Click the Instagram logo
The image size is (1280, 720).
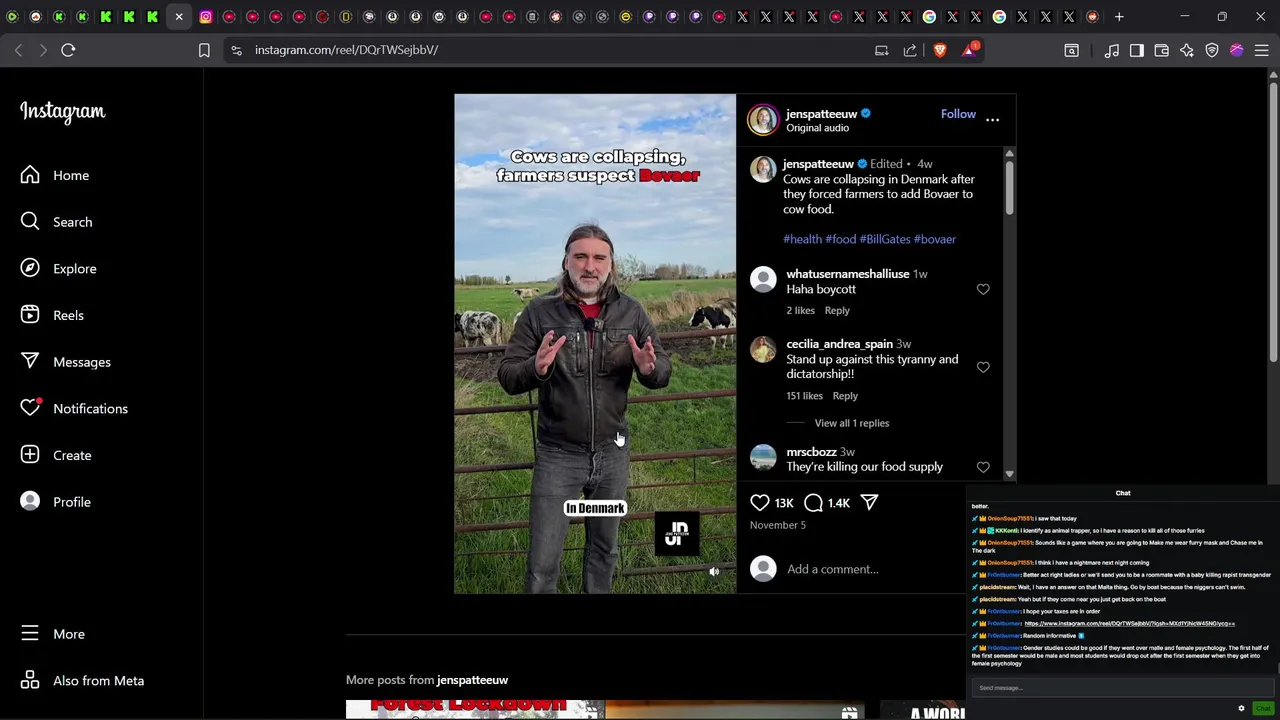click(62, 112)
